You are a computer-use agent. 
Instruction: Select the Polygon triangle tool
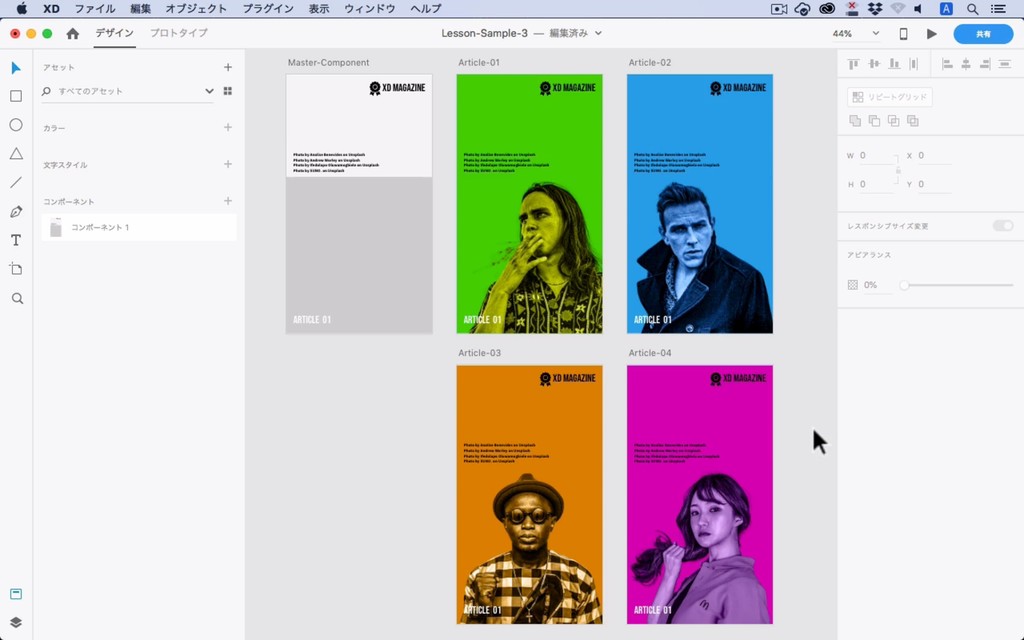16,153
